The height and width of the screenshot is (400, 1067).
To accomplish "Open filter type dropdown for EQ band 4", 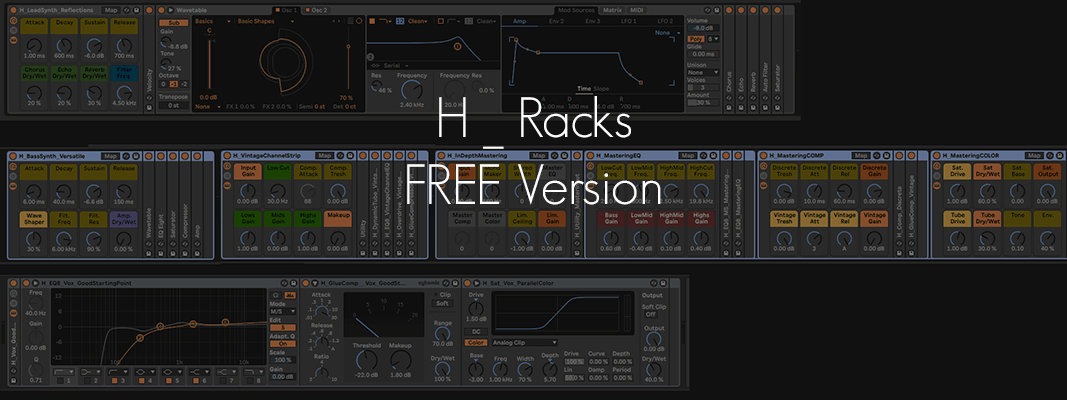I will (144, 371).
